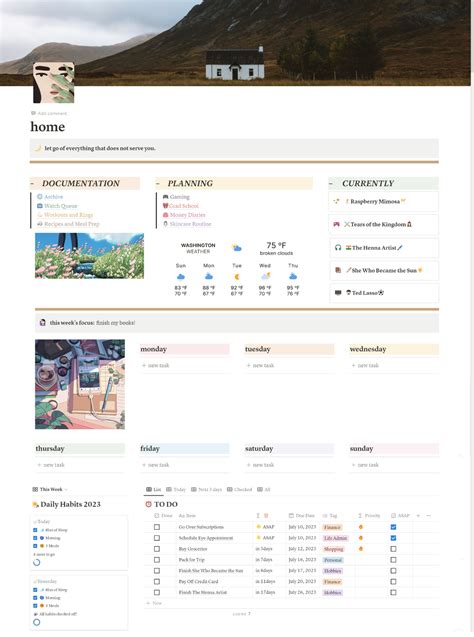Click the Recipes and Meal Prep icon
Viewport: 474px width, 637px height.
click(40, 224)
